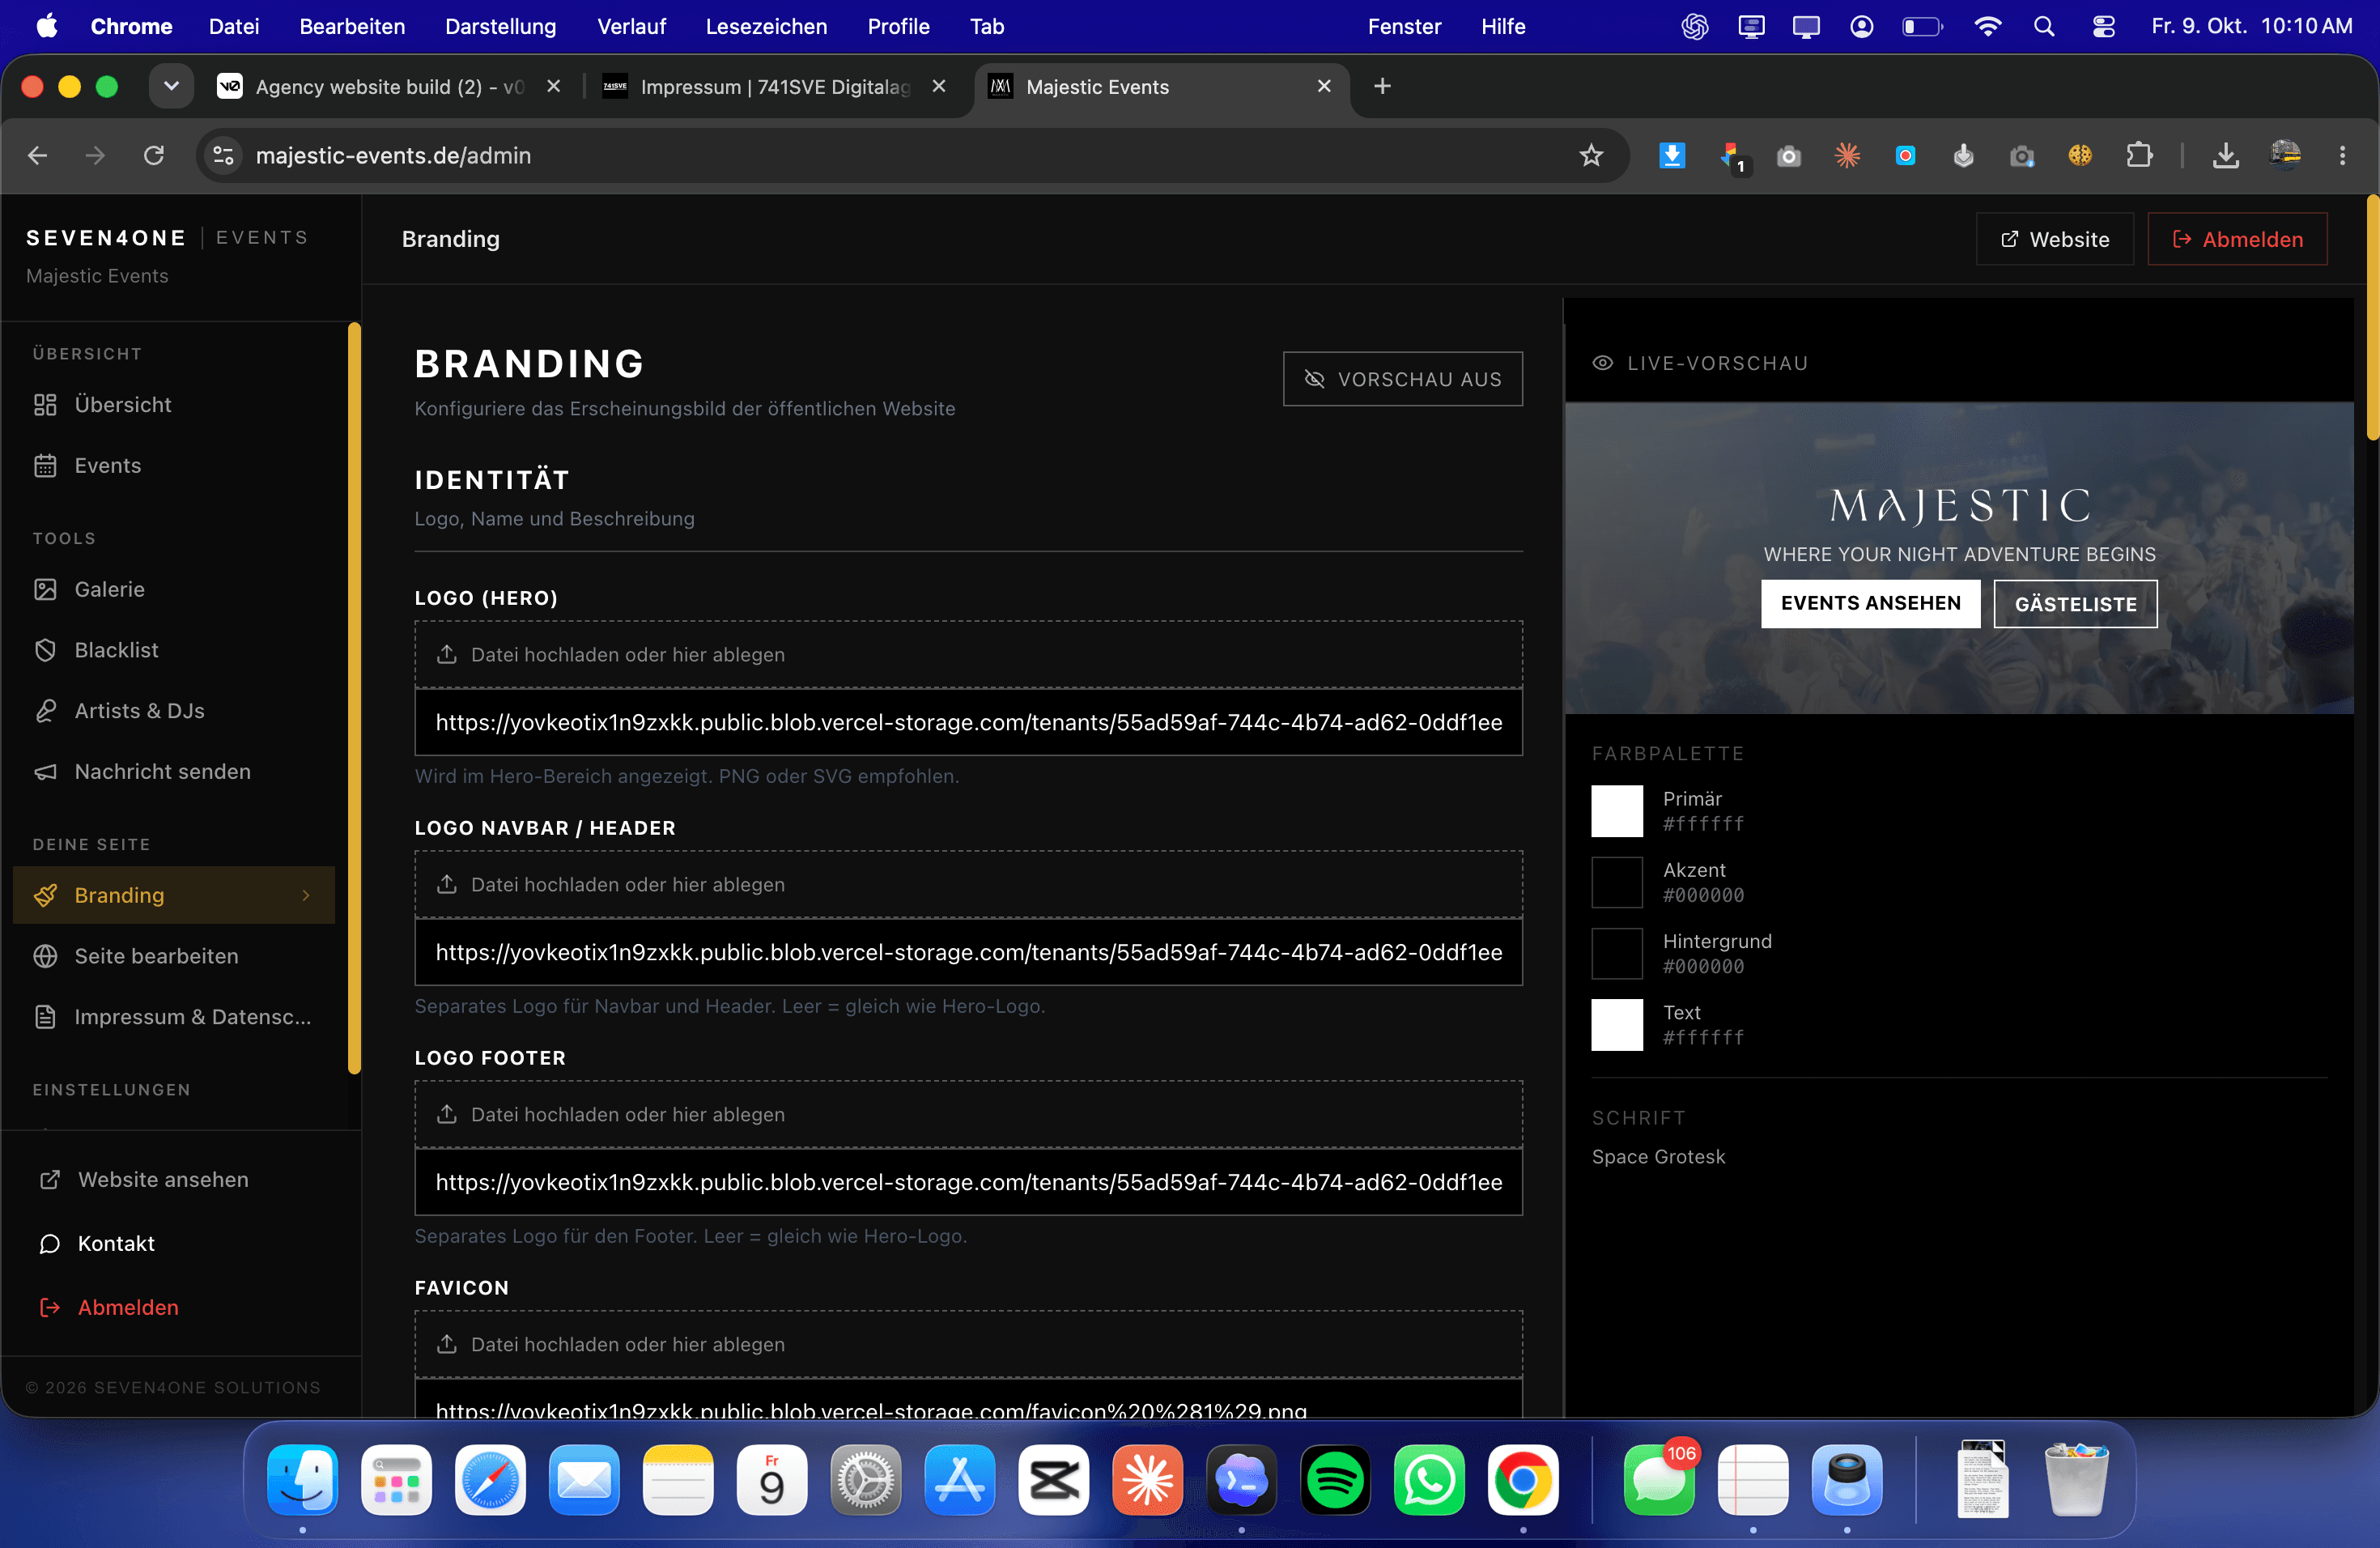The image size is (2380, 1548).
Task: Open the Lesezeichen menu
Action: coord(766,27)
